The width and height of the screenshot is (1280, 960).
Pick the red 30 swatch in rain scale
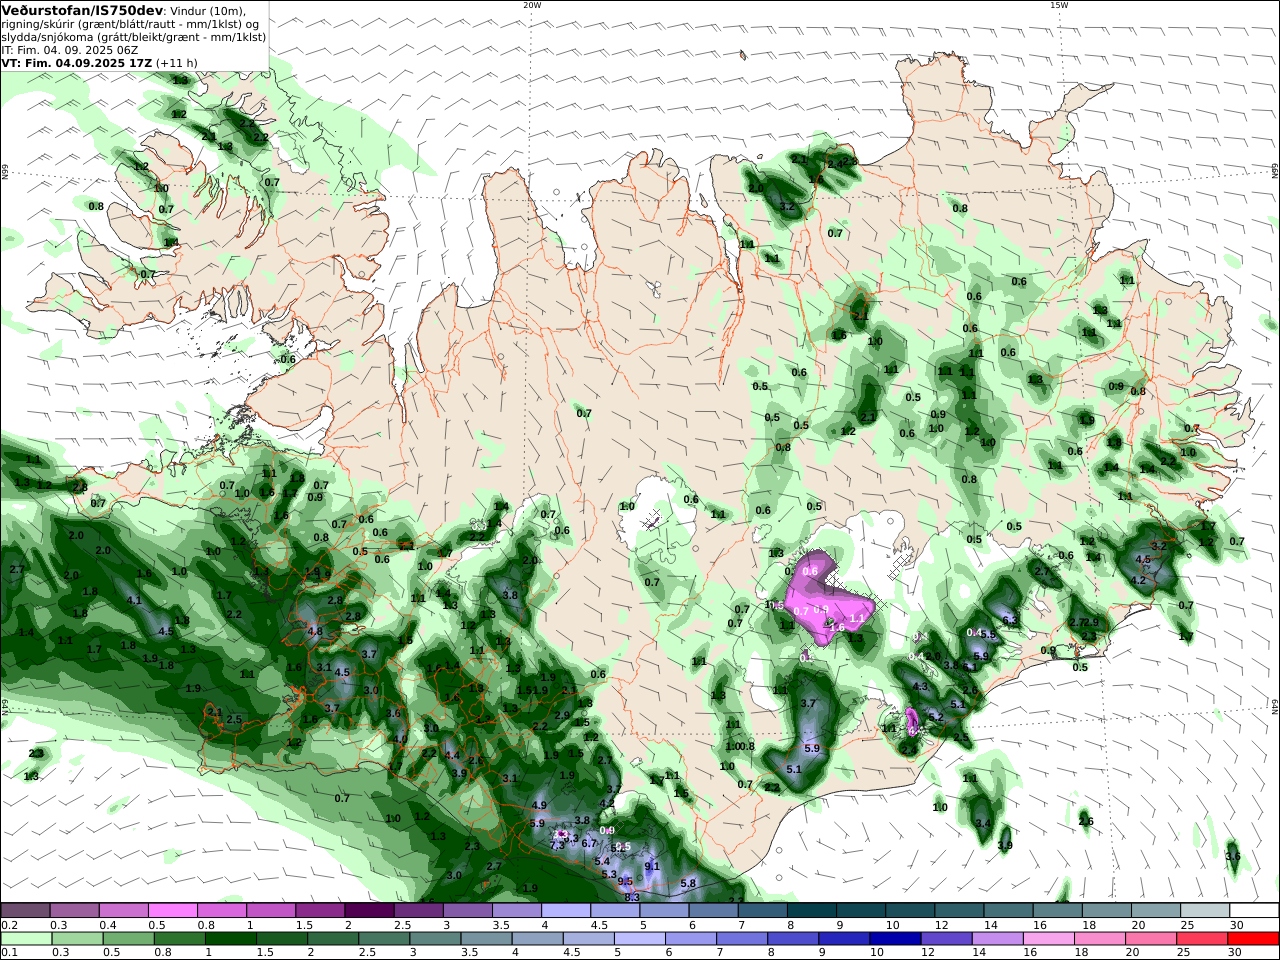(1254, 939)
